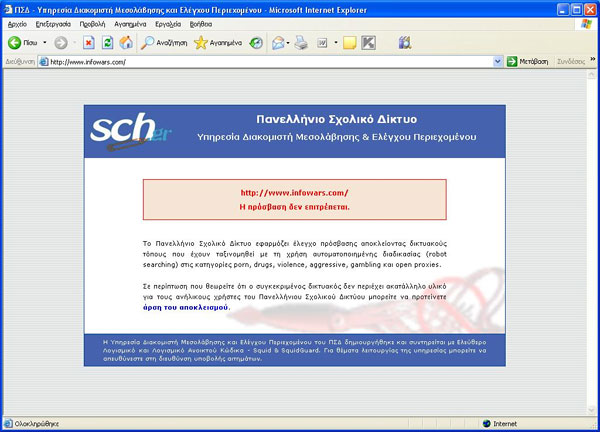Open Favorites (Αγαπημένα) star toolbar button
This screenshot has width=600, height=432.
(218, 42)
